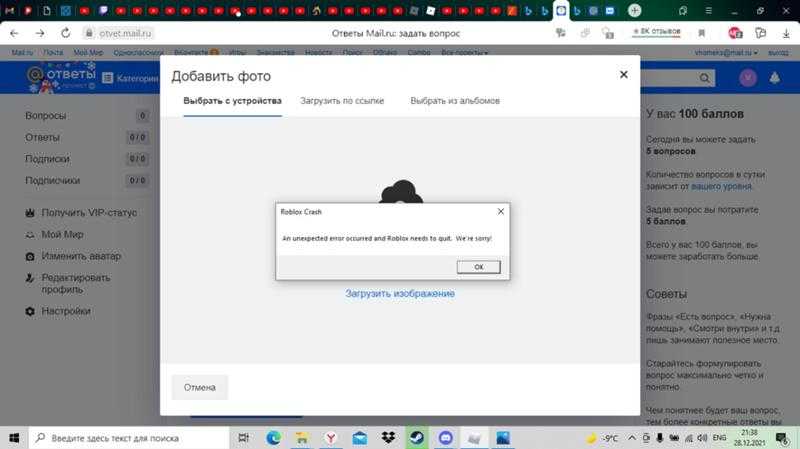Open sidebar 'Мой Мир' item

tap(55, 235)
